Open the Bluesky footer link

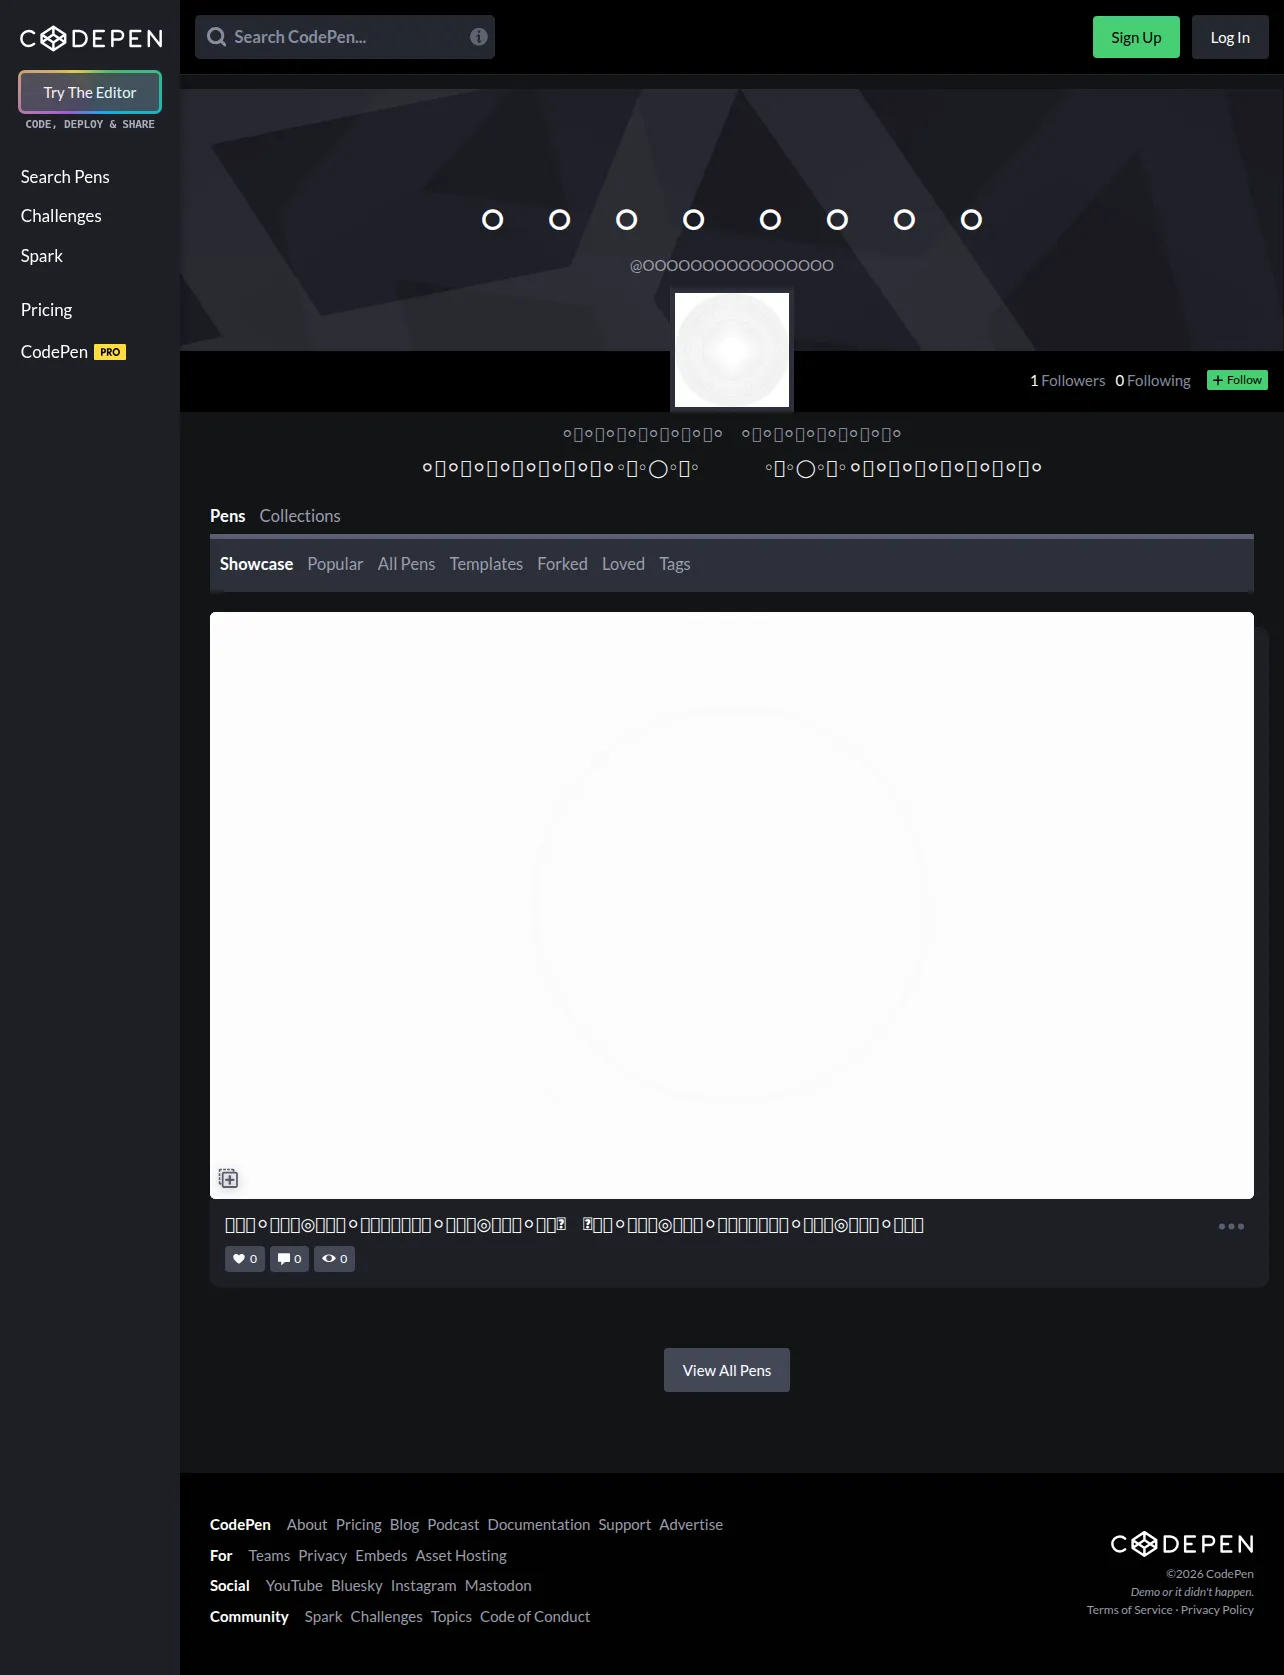tap(357, 1586)
